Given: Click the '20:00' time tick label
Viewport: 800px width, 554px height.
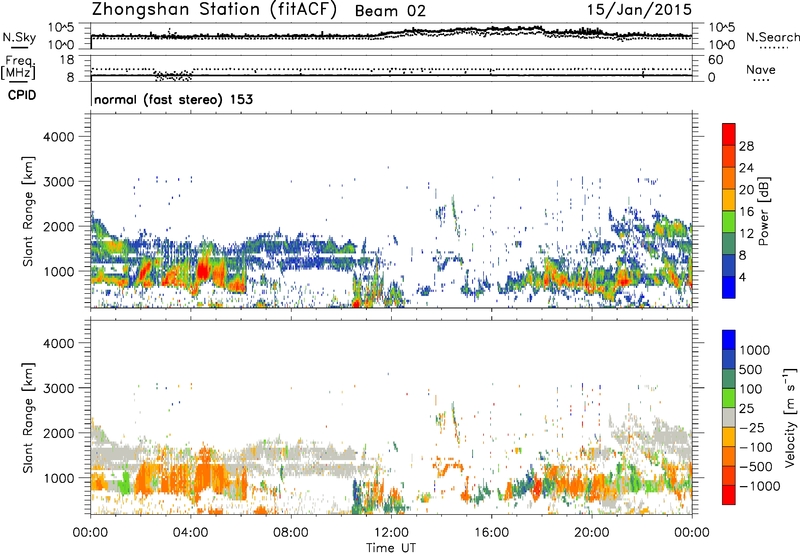Looking at the screenshot, I should pos(591,533).
